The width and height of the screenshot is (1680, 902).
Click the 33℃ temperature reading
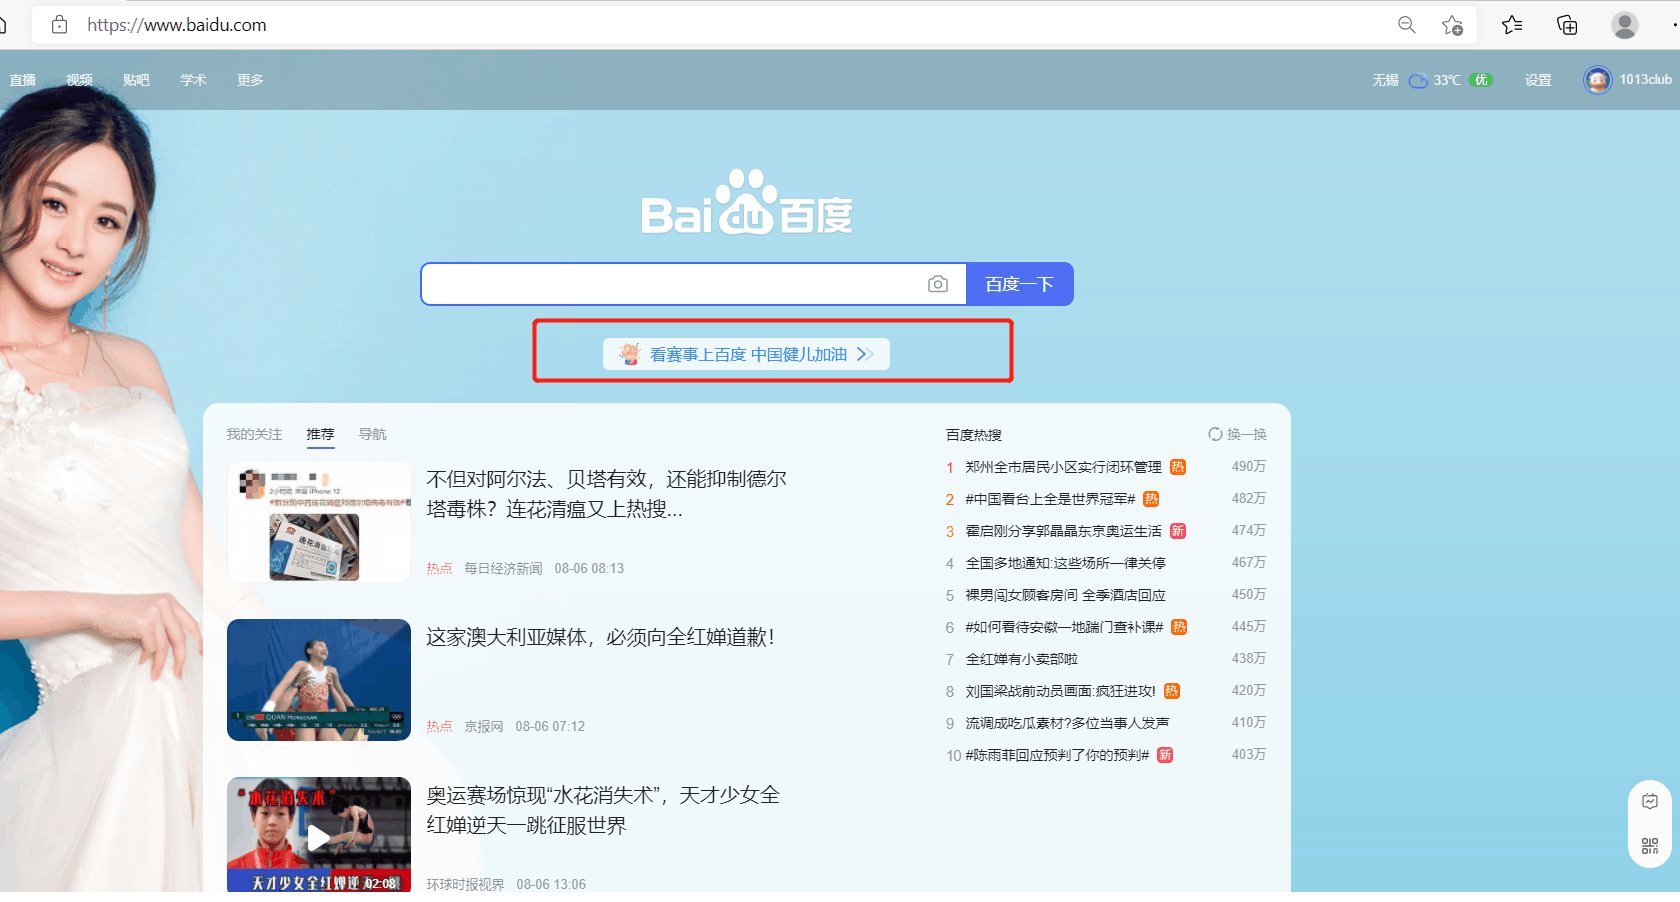(1447, 80)
